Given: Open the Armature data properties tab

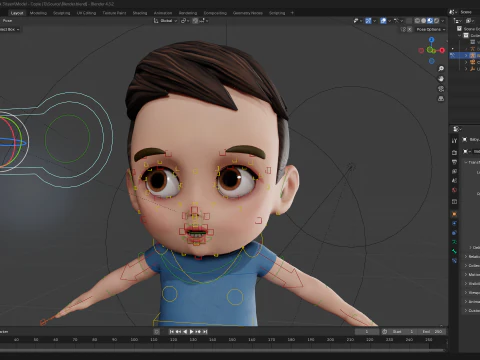Looking at the screenshot, I should (x=454, y=242).
